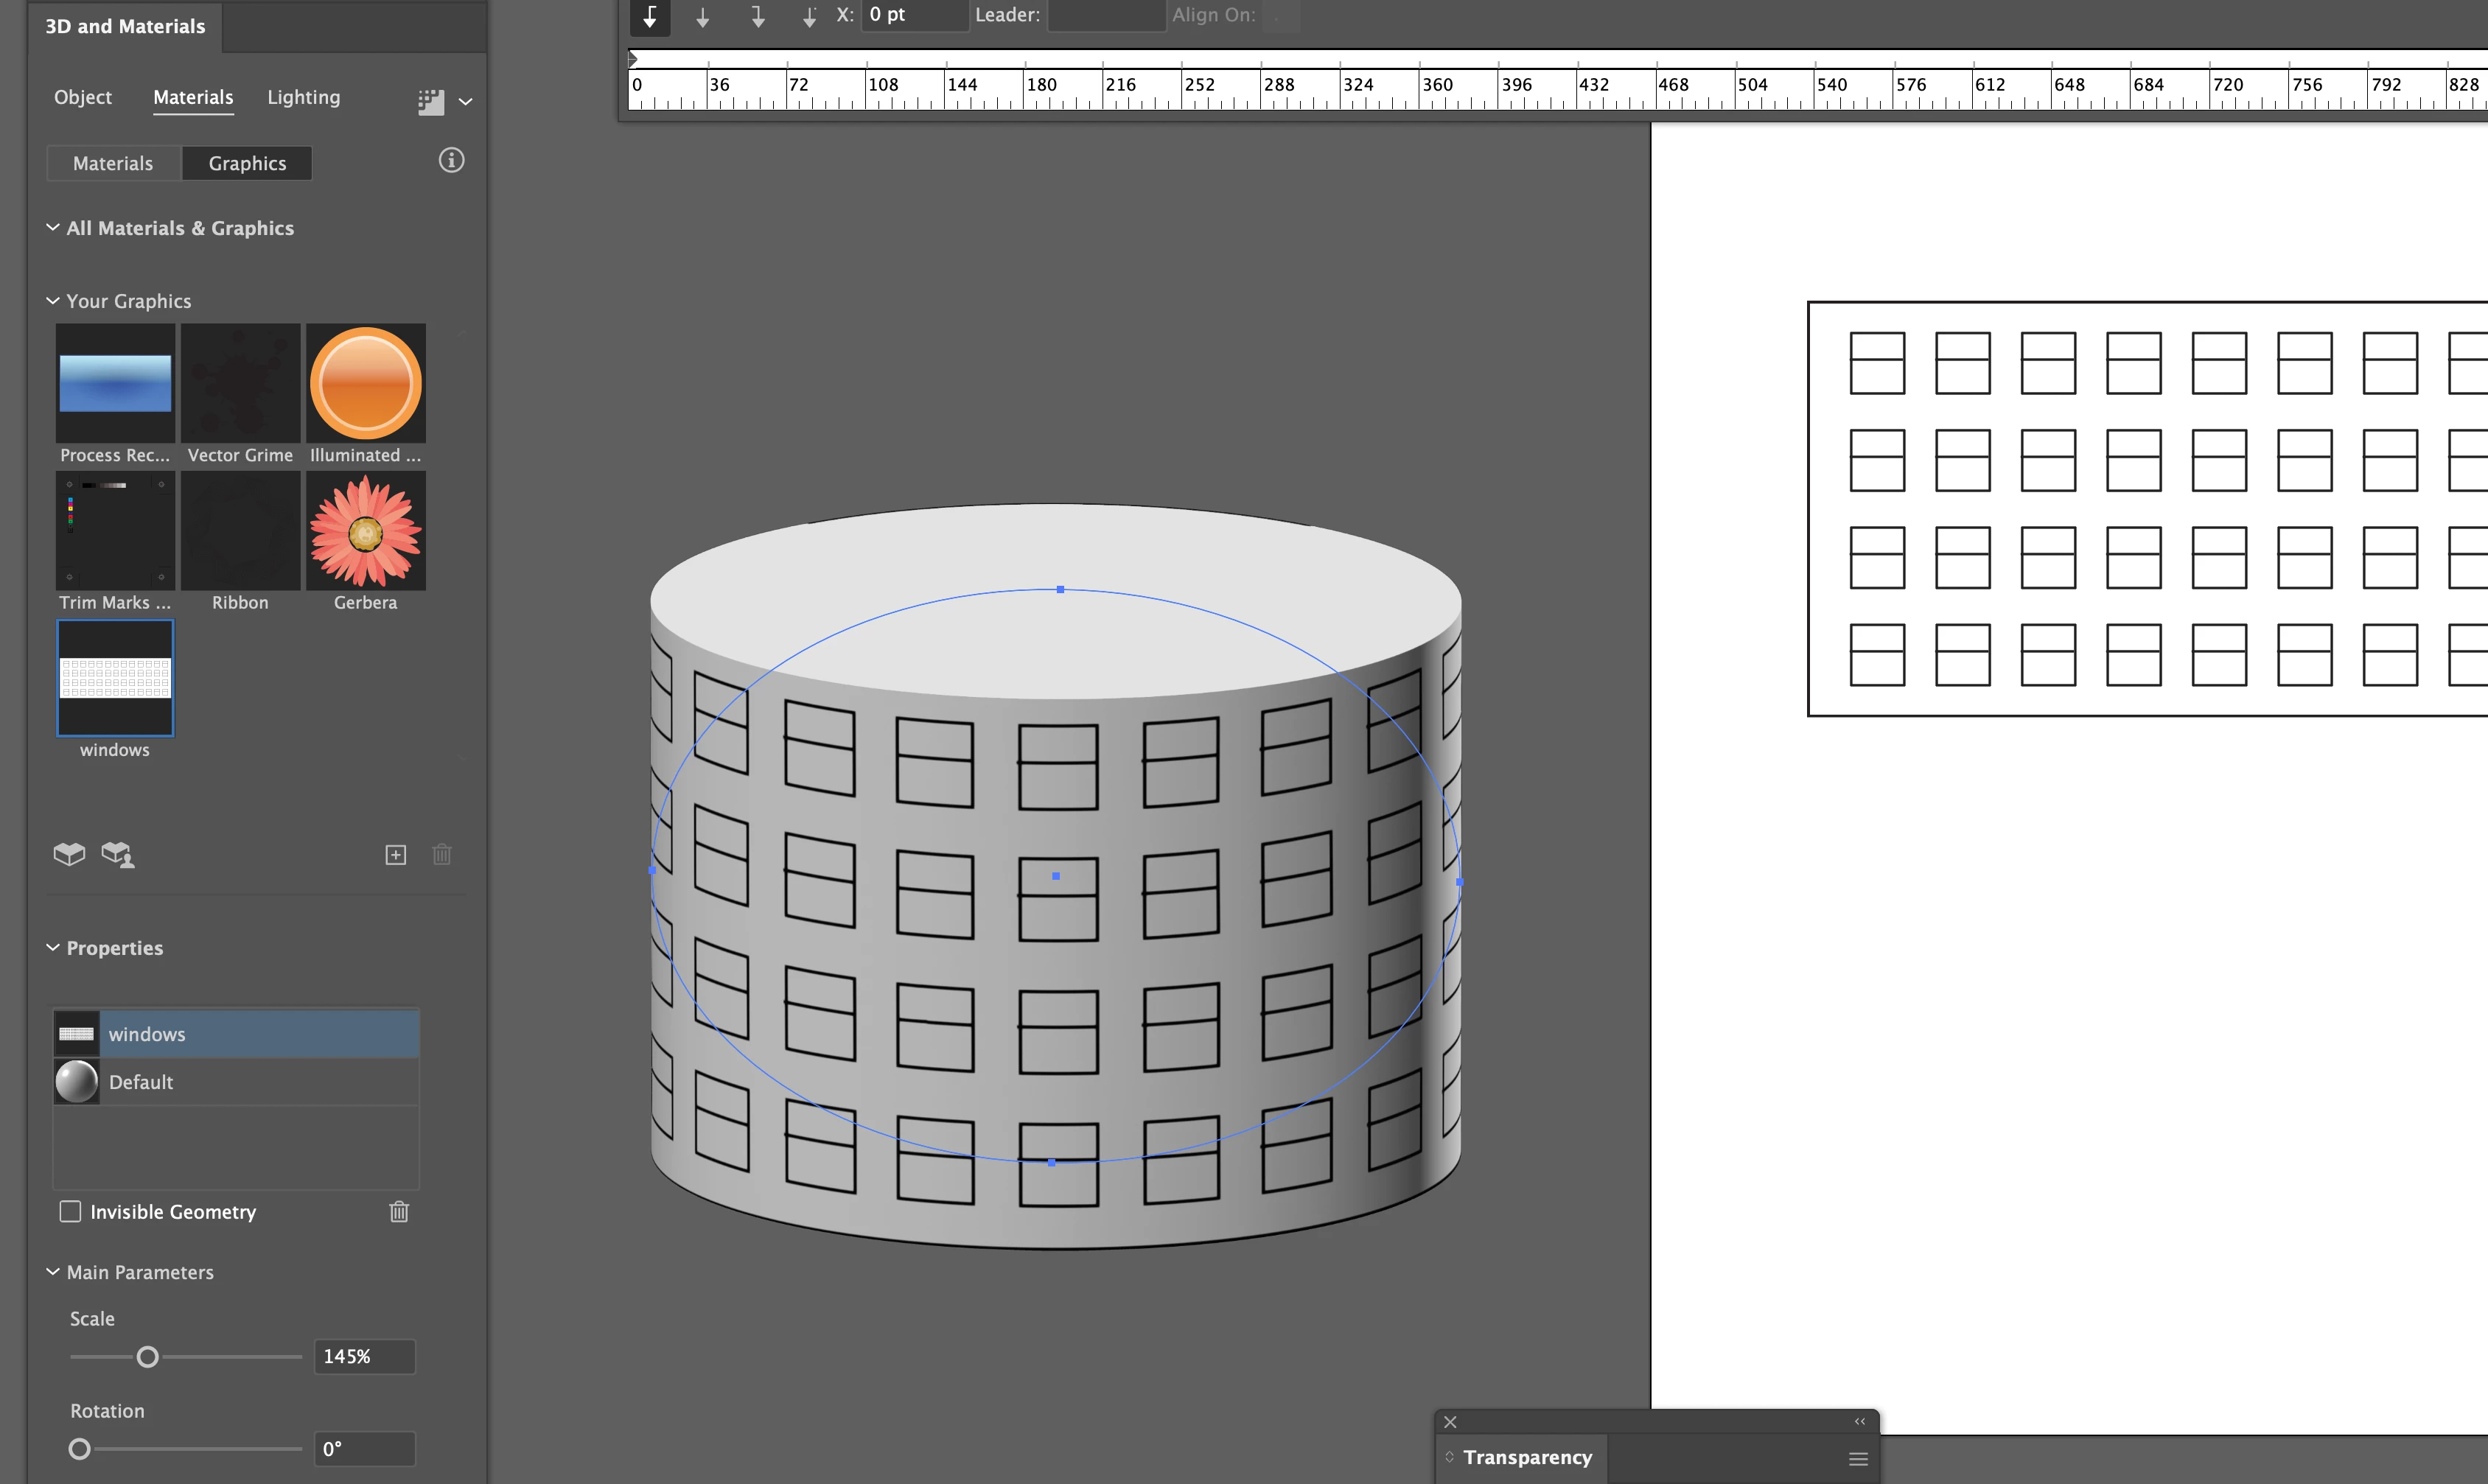The width and height of the screenshot is (2488, 1484).
Task: Click the add new graphic plus icon
Action: [x=396, y=854]
